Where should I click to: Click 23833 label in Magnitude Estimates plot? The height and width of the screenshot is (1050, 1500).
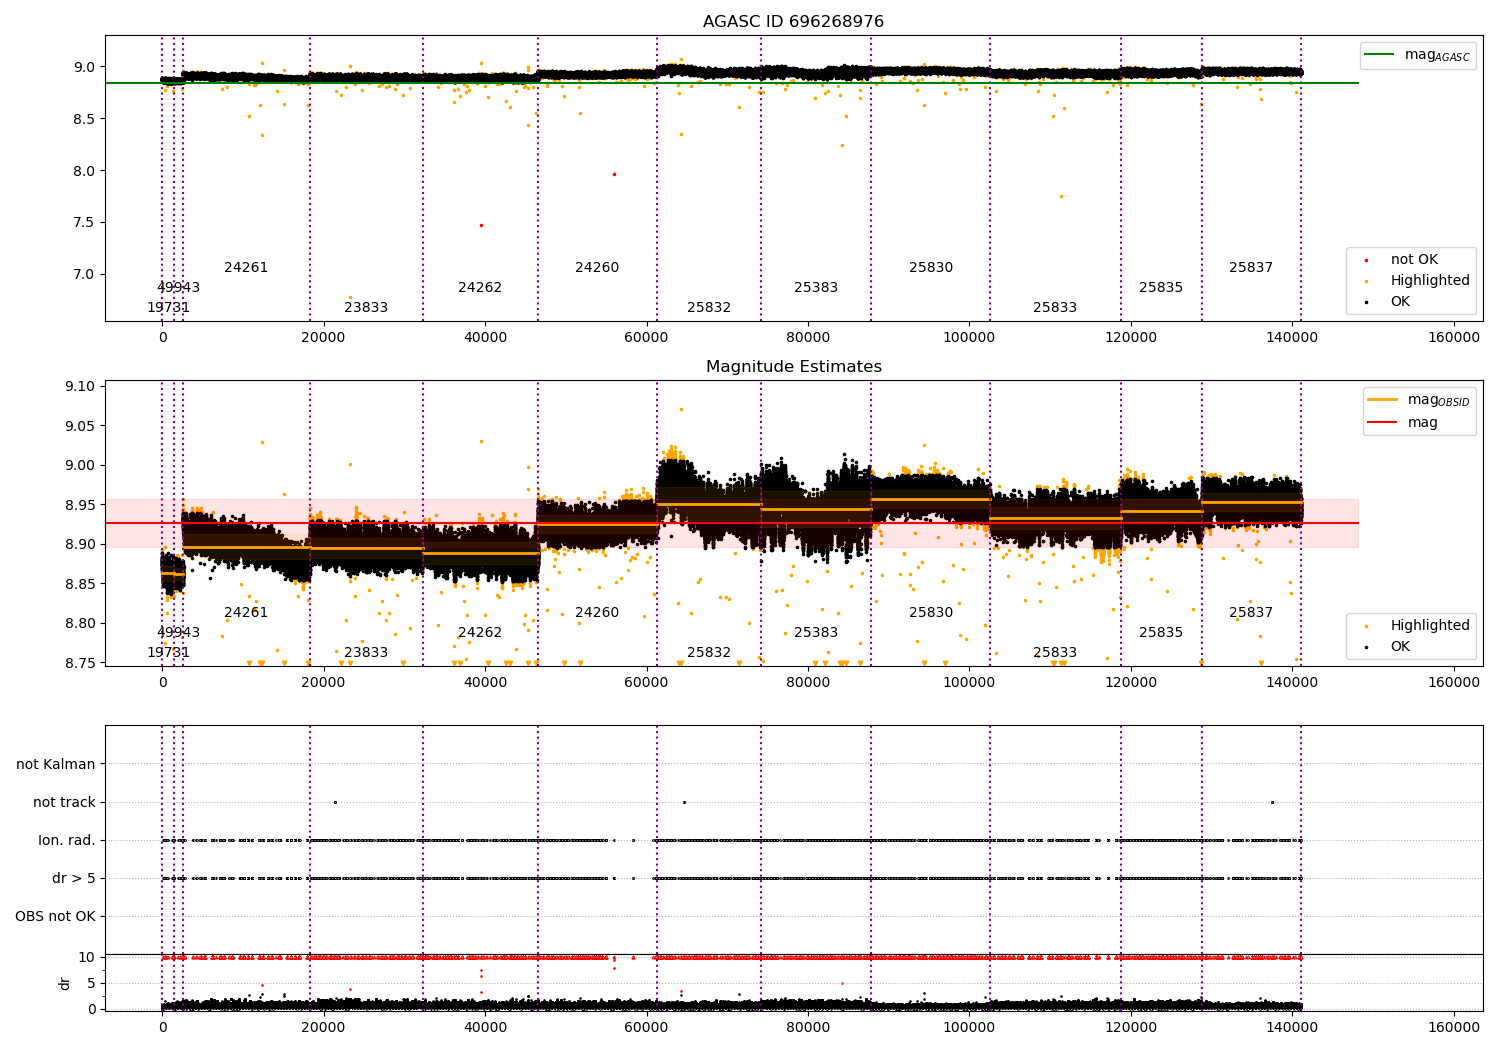[366, 653]
